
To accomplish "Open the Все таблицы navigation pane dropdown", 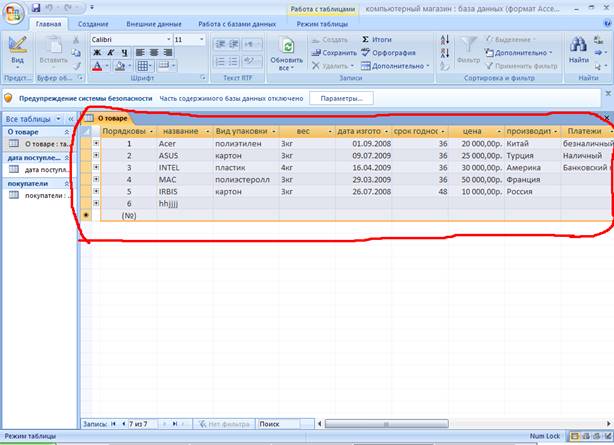I will [57, 118].
